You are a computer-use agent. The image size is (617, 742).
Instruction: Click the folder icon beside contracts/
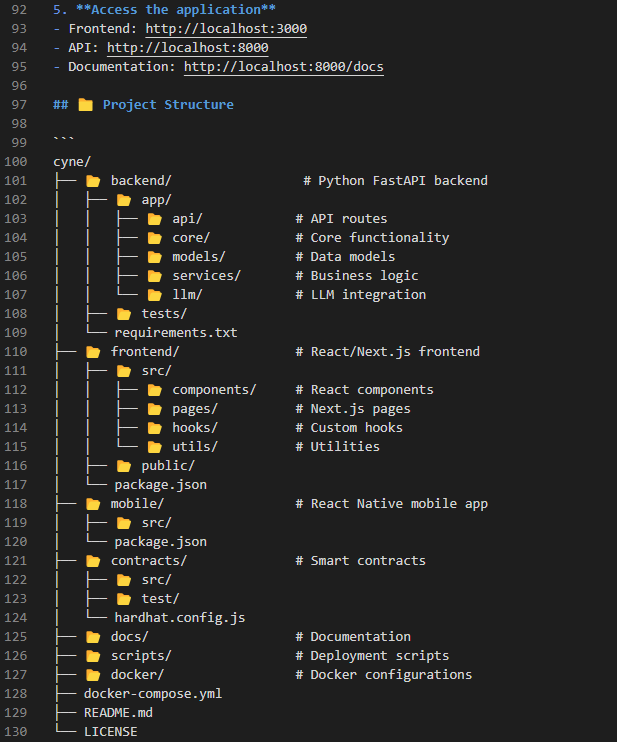(x=93, y=561)
